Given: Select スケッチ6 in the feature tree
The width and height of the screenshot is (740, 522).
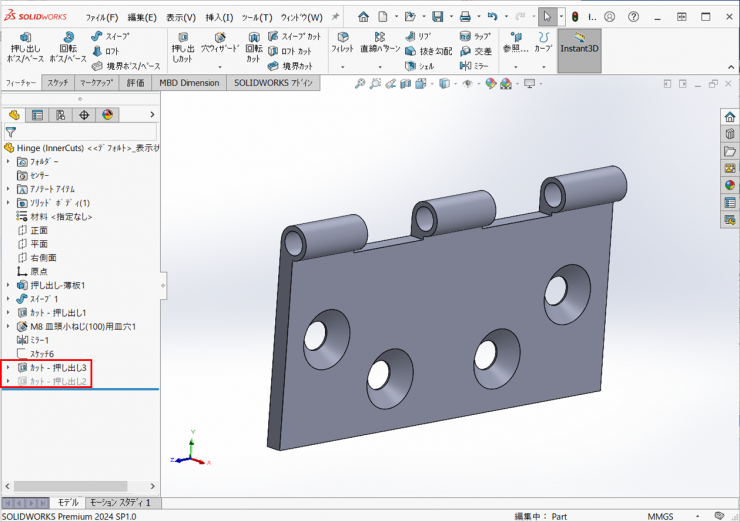Looking at the screenshot, I should tap(41, 354).
